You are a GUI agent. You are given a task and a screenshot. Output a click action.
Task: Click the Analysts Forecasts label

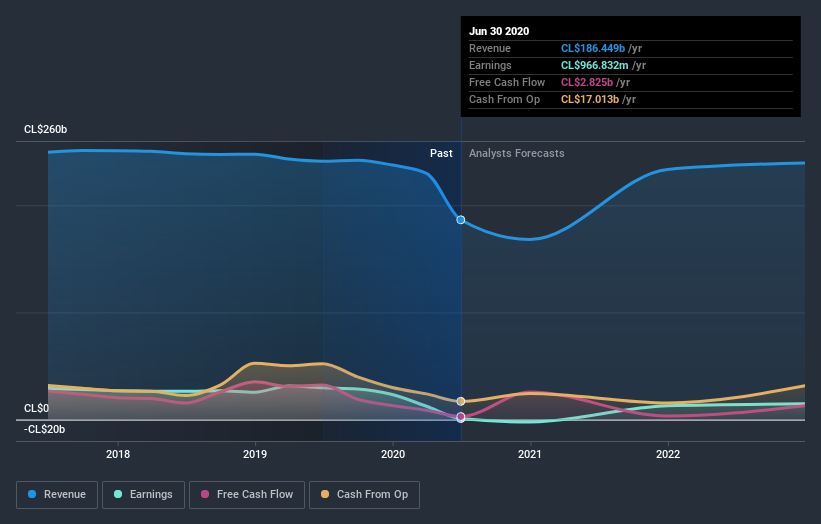[x=517, y=153]
